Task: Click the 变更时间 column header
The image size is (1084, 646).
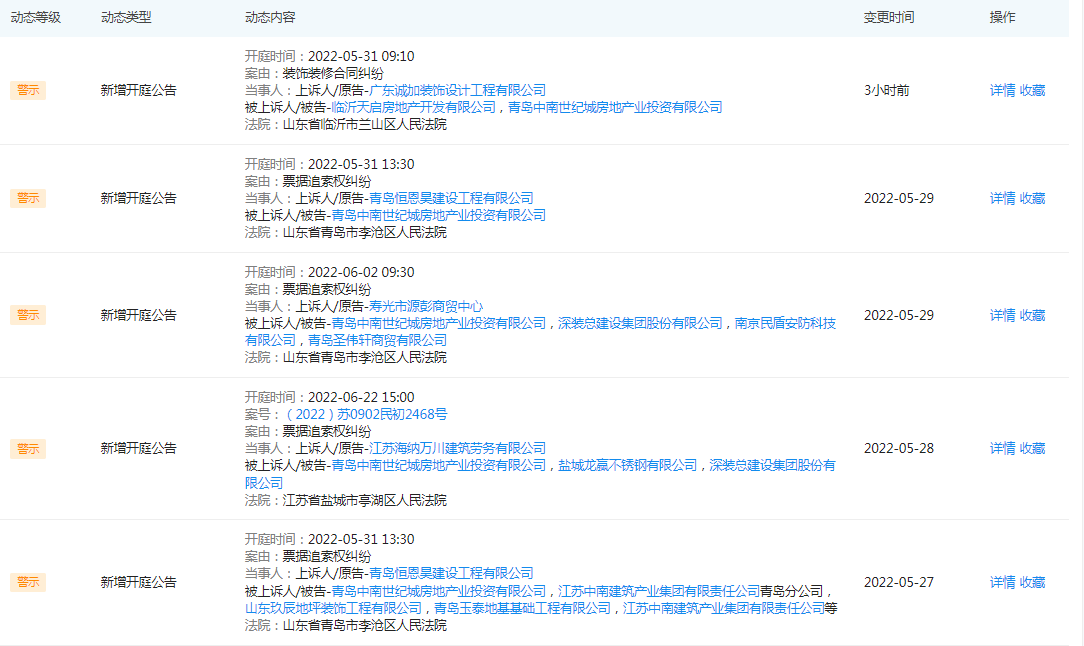Action: 889,17
